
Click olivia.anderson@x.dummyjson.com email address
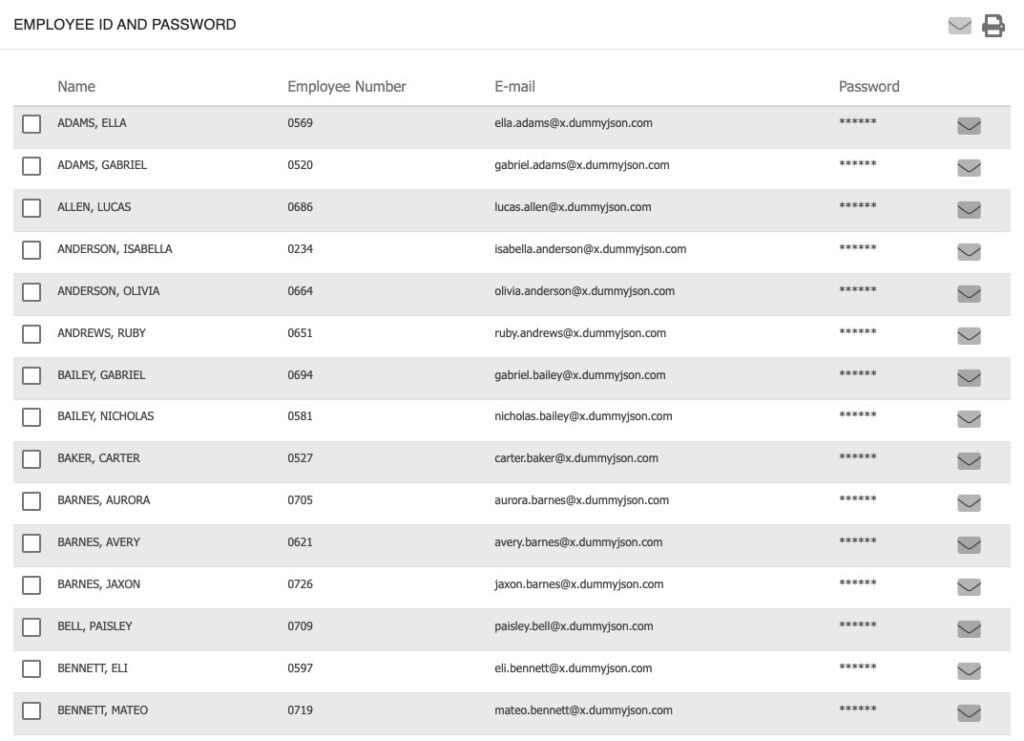[x=584, y=291]
